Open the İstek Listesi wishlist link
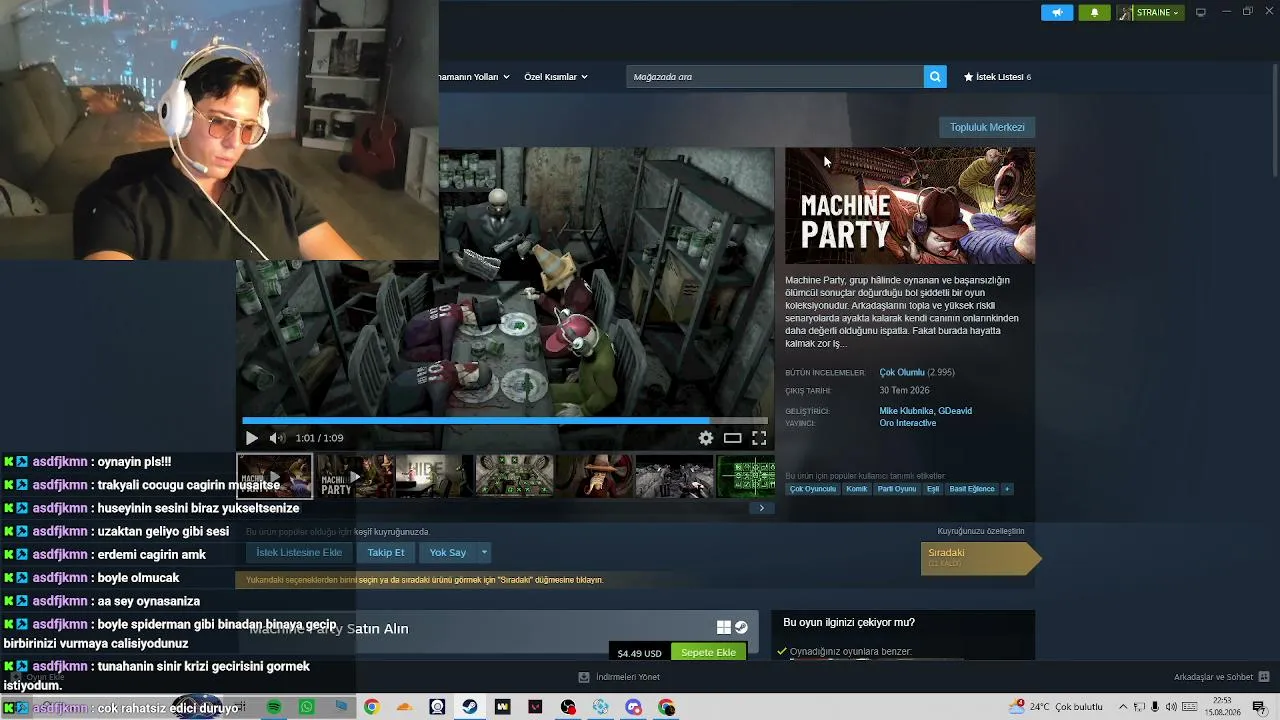The image size is (1280, 720). point(997,77)
